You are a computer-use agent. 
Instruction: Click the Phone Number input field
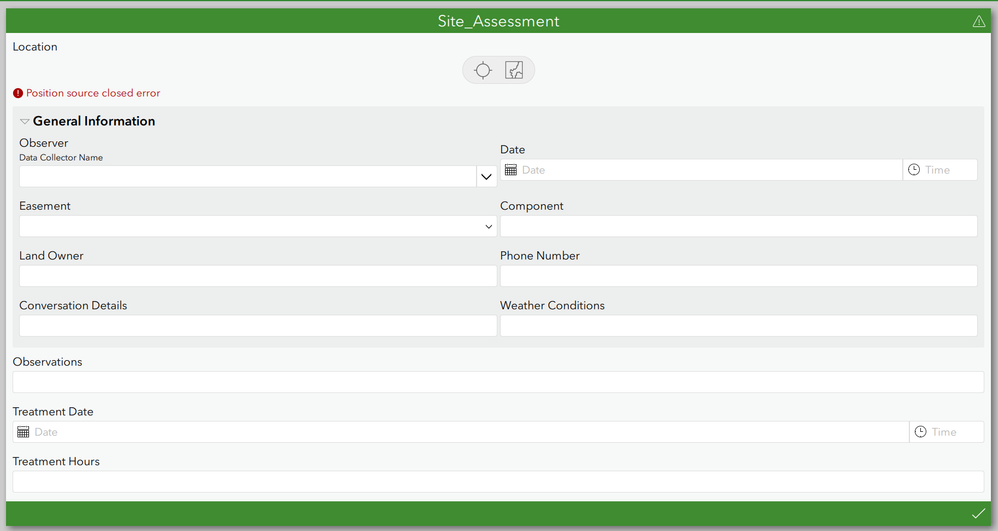[x=738, y=276]
